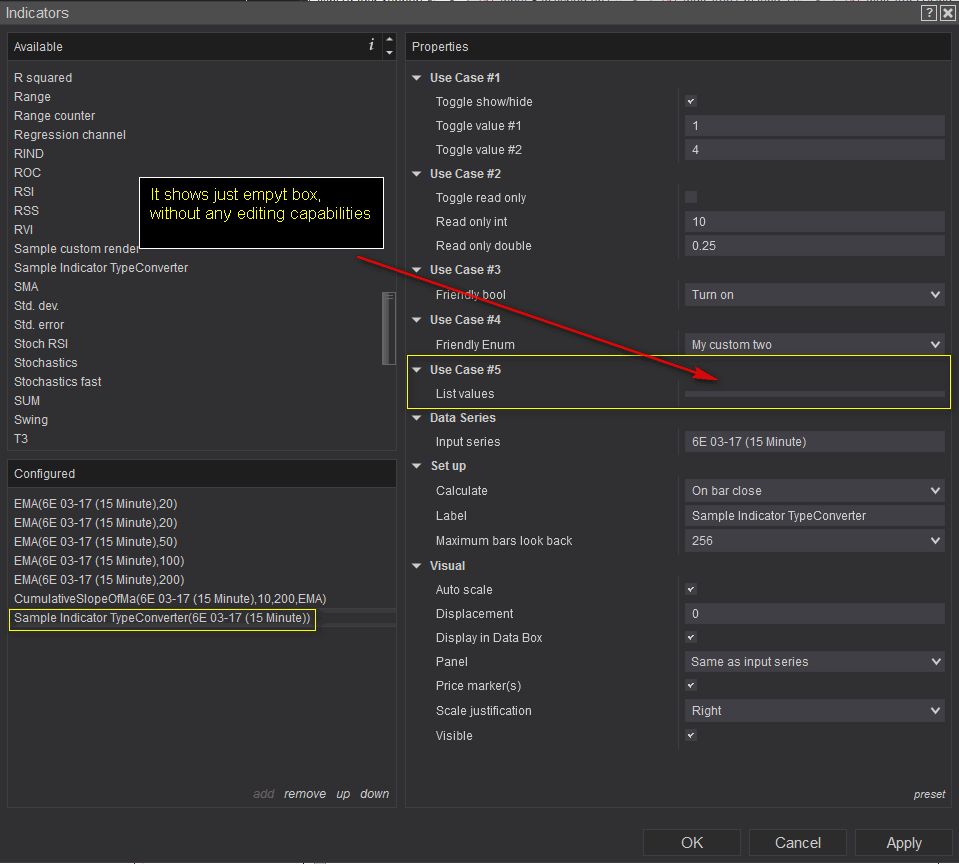Click the info 'i' icon in Available panel
The width and height of the screenshot is (959, 864).
pyautogui.click(x=372, y=45)
